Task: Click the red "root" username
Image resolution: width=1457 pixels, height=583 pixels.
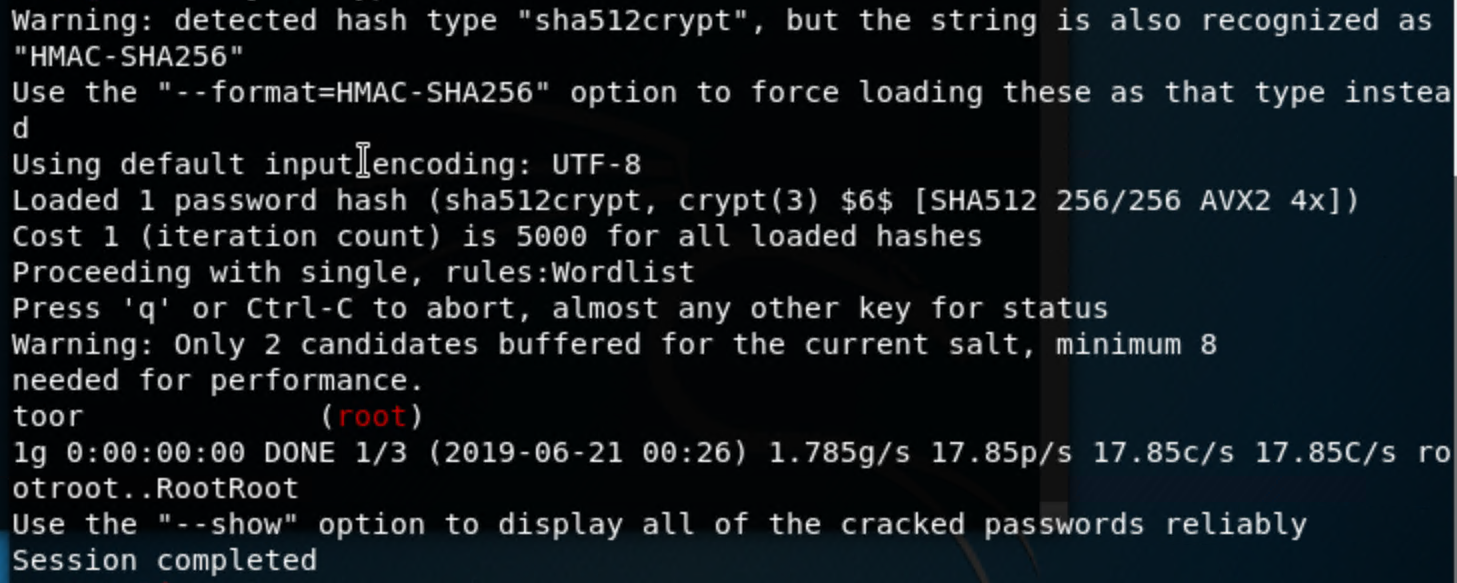Action: pyautogui.click(x=371, y=416)
